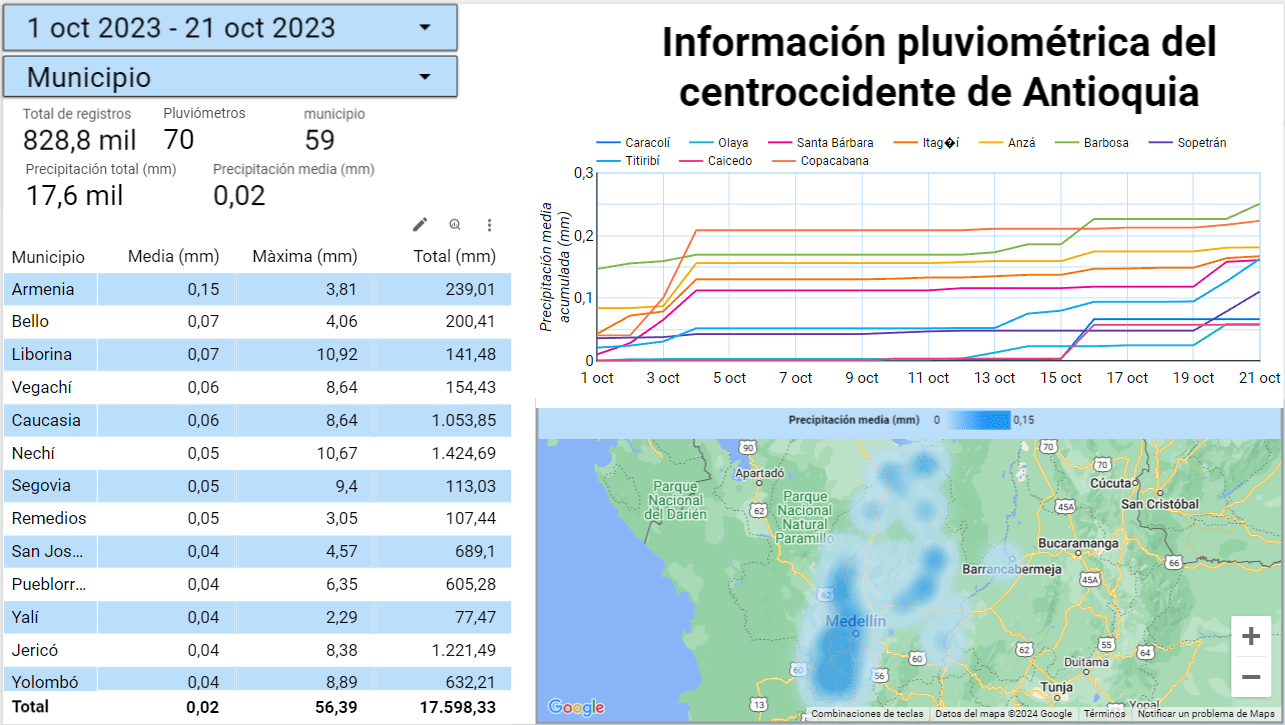Click the Total de registros 828,8 mil scorecard
Image resolution: width=1285 pixels, height=725 pixels.
(x=79, y=130)
